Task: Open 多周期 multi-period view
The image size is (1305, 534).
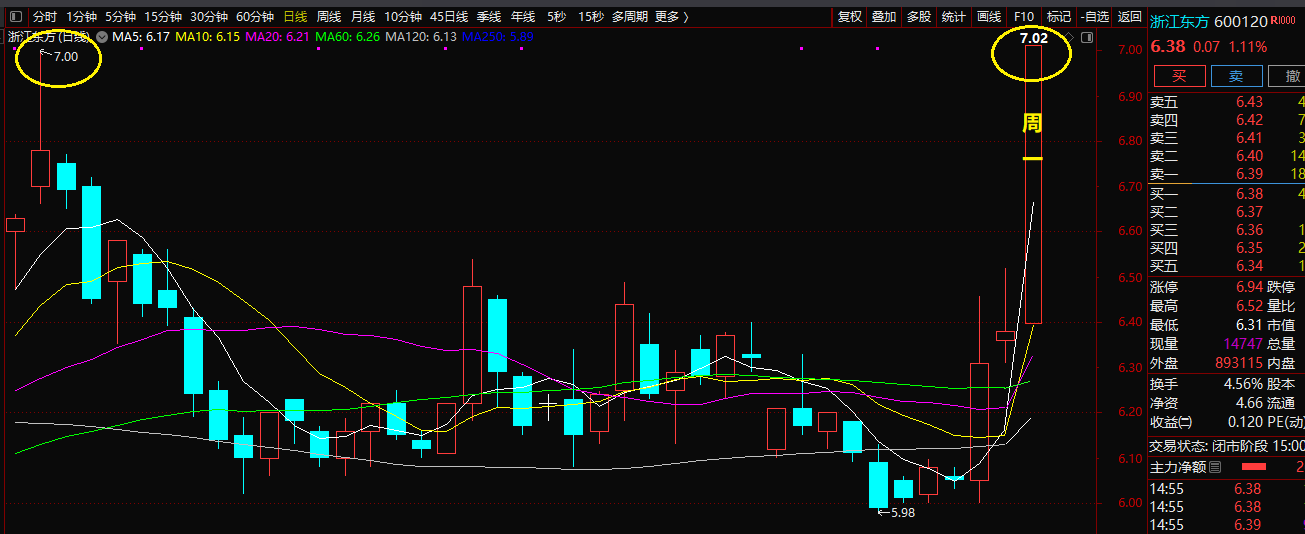Action: (630, 17)
